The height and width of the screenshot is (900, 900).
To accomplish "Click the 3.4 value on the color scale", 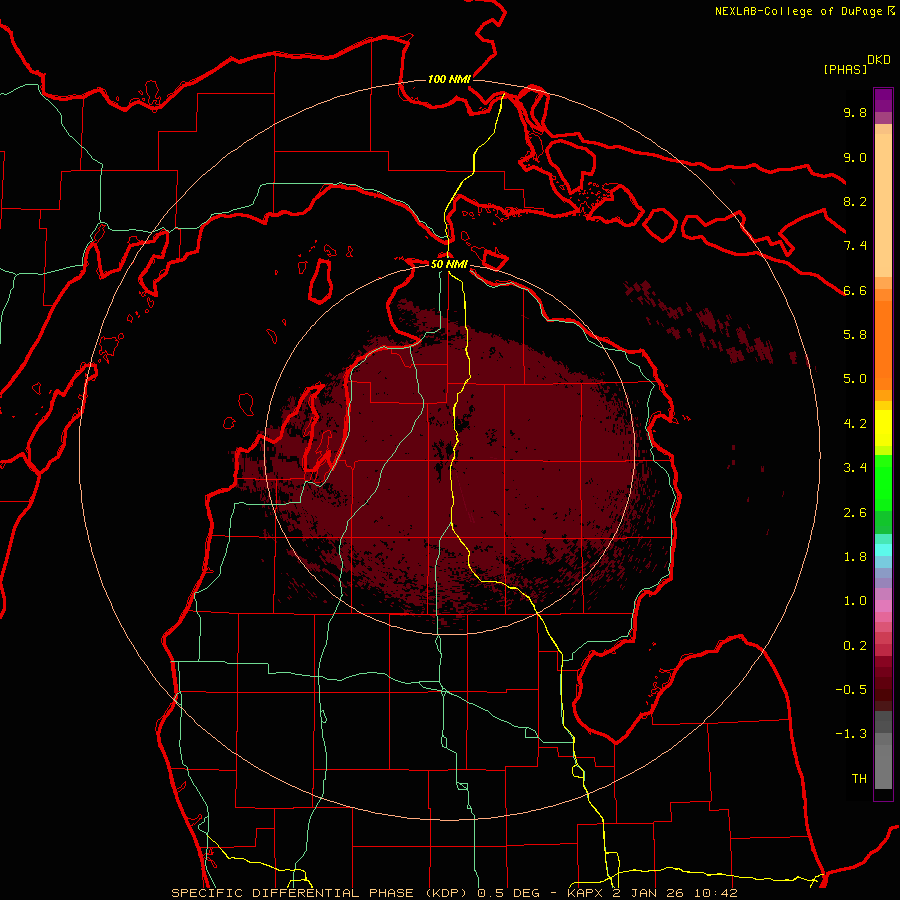I will [855, 467].
